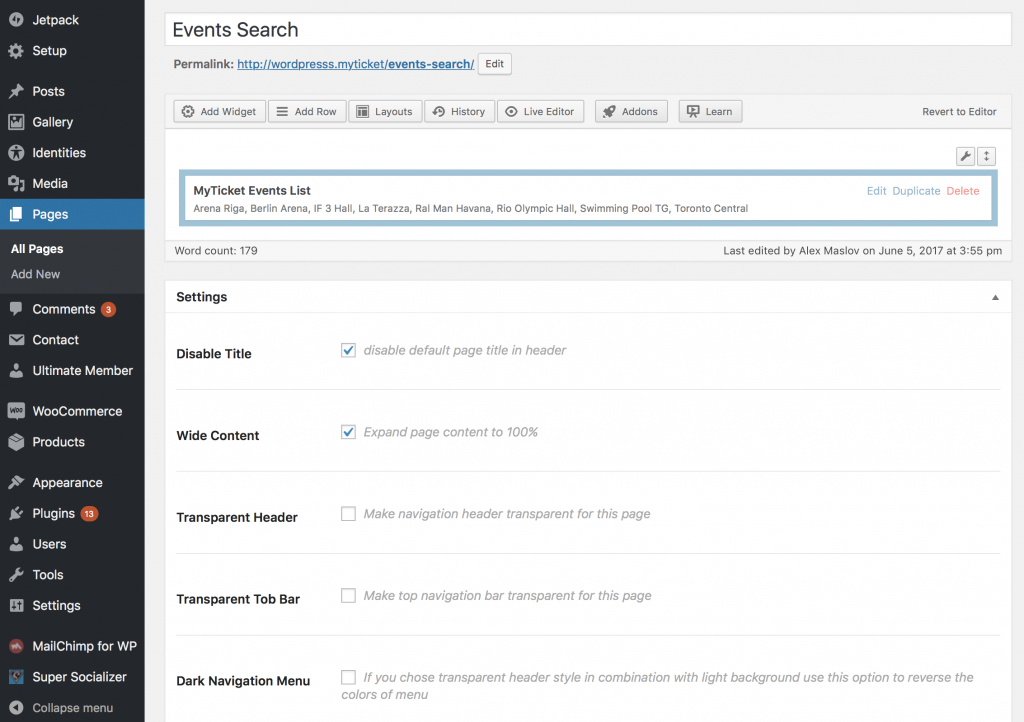Click the Super Socializer icon
This screenshot has width=1024, height=722.
click(x=16, y=676)
